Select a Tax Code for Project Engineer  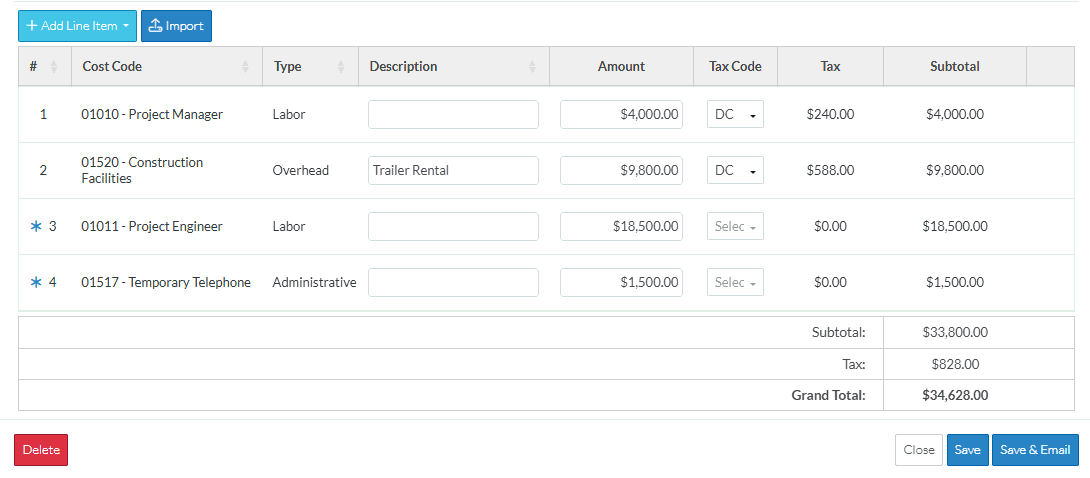(735, 227)
